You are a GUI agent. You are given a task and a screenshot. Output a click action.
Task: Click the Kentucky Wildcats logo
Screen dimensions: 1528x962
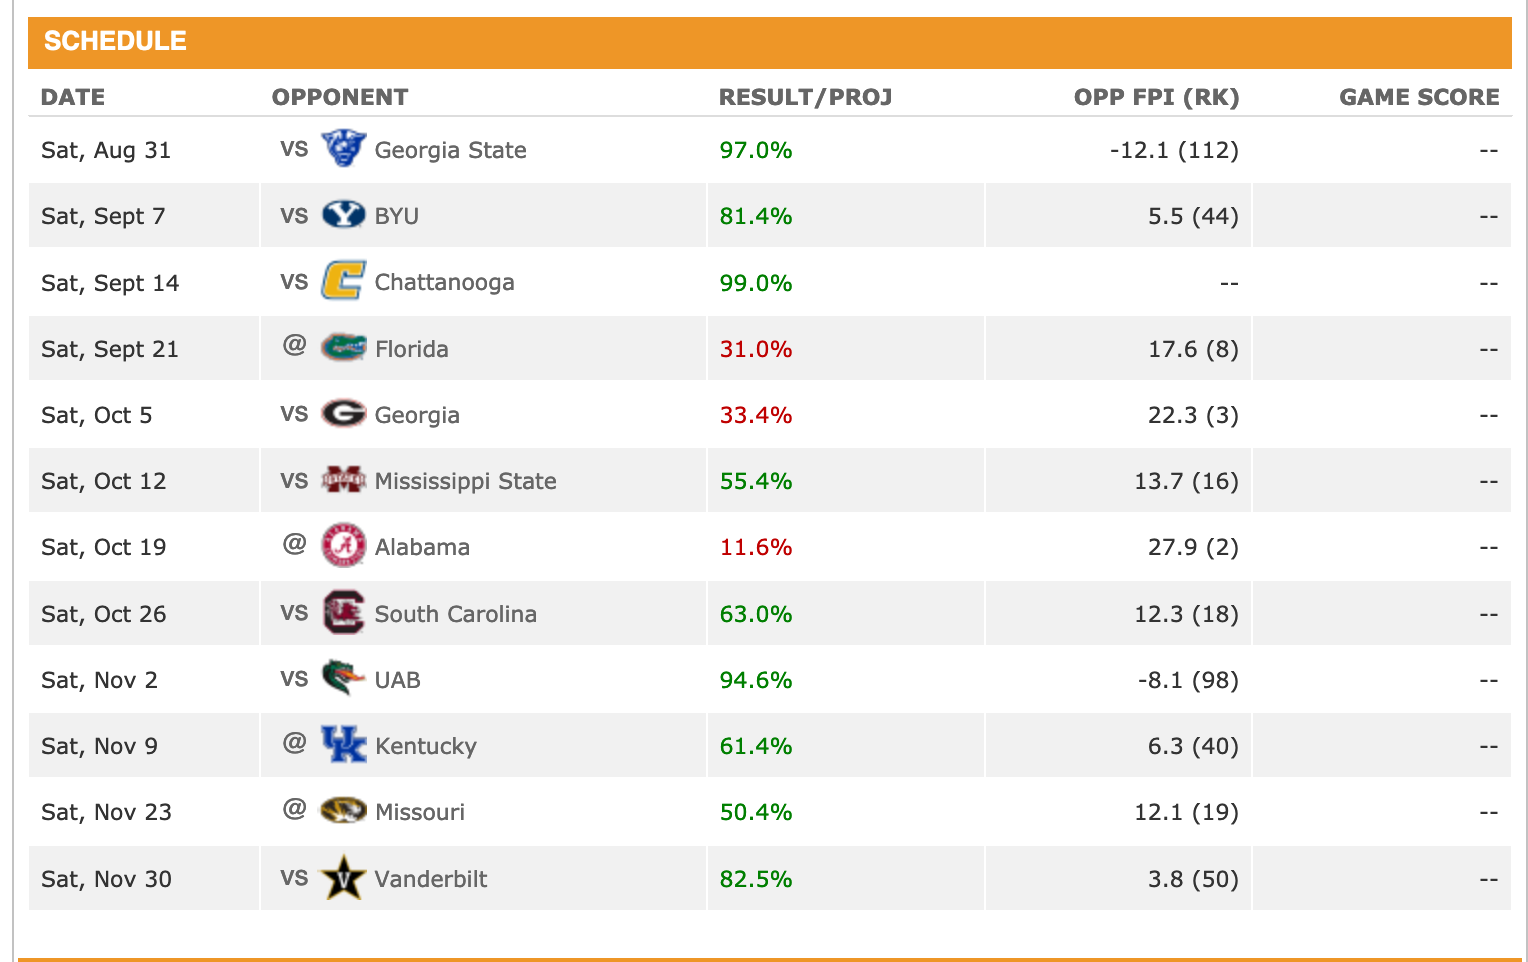pyautogui.click(x=343, y=745)
